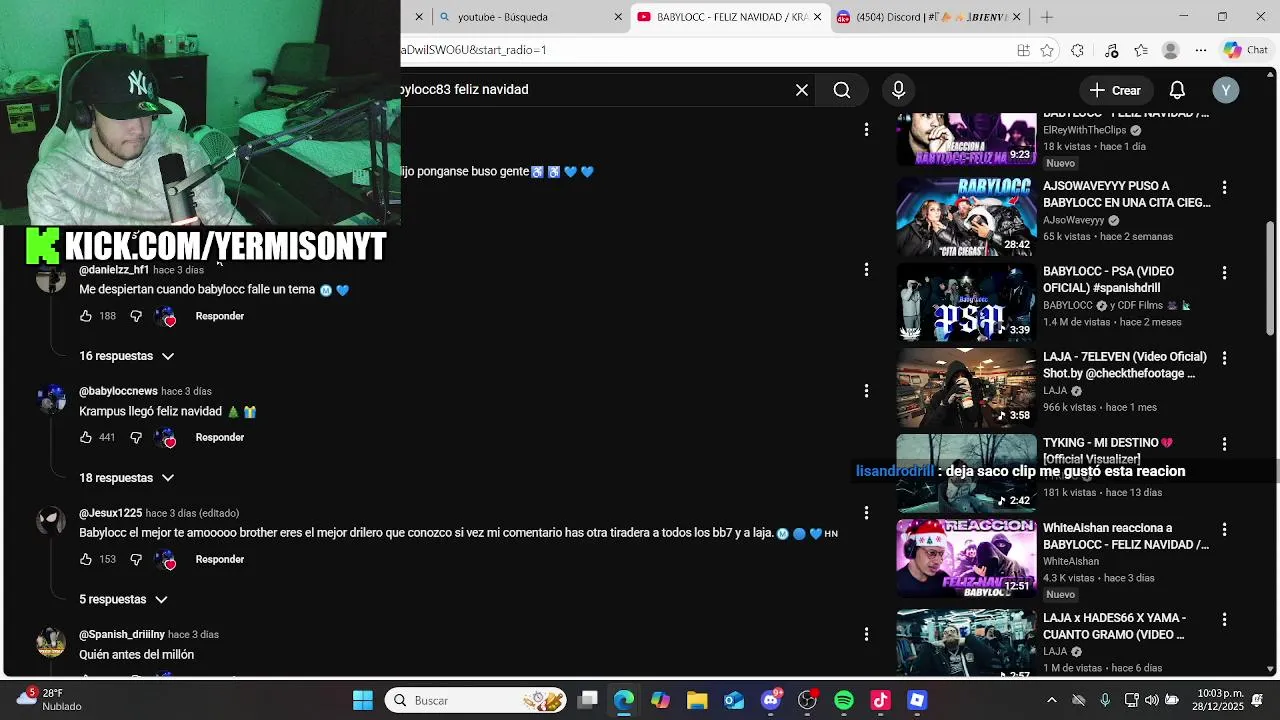Open Edge split screen icon

tap(1023, 50)
